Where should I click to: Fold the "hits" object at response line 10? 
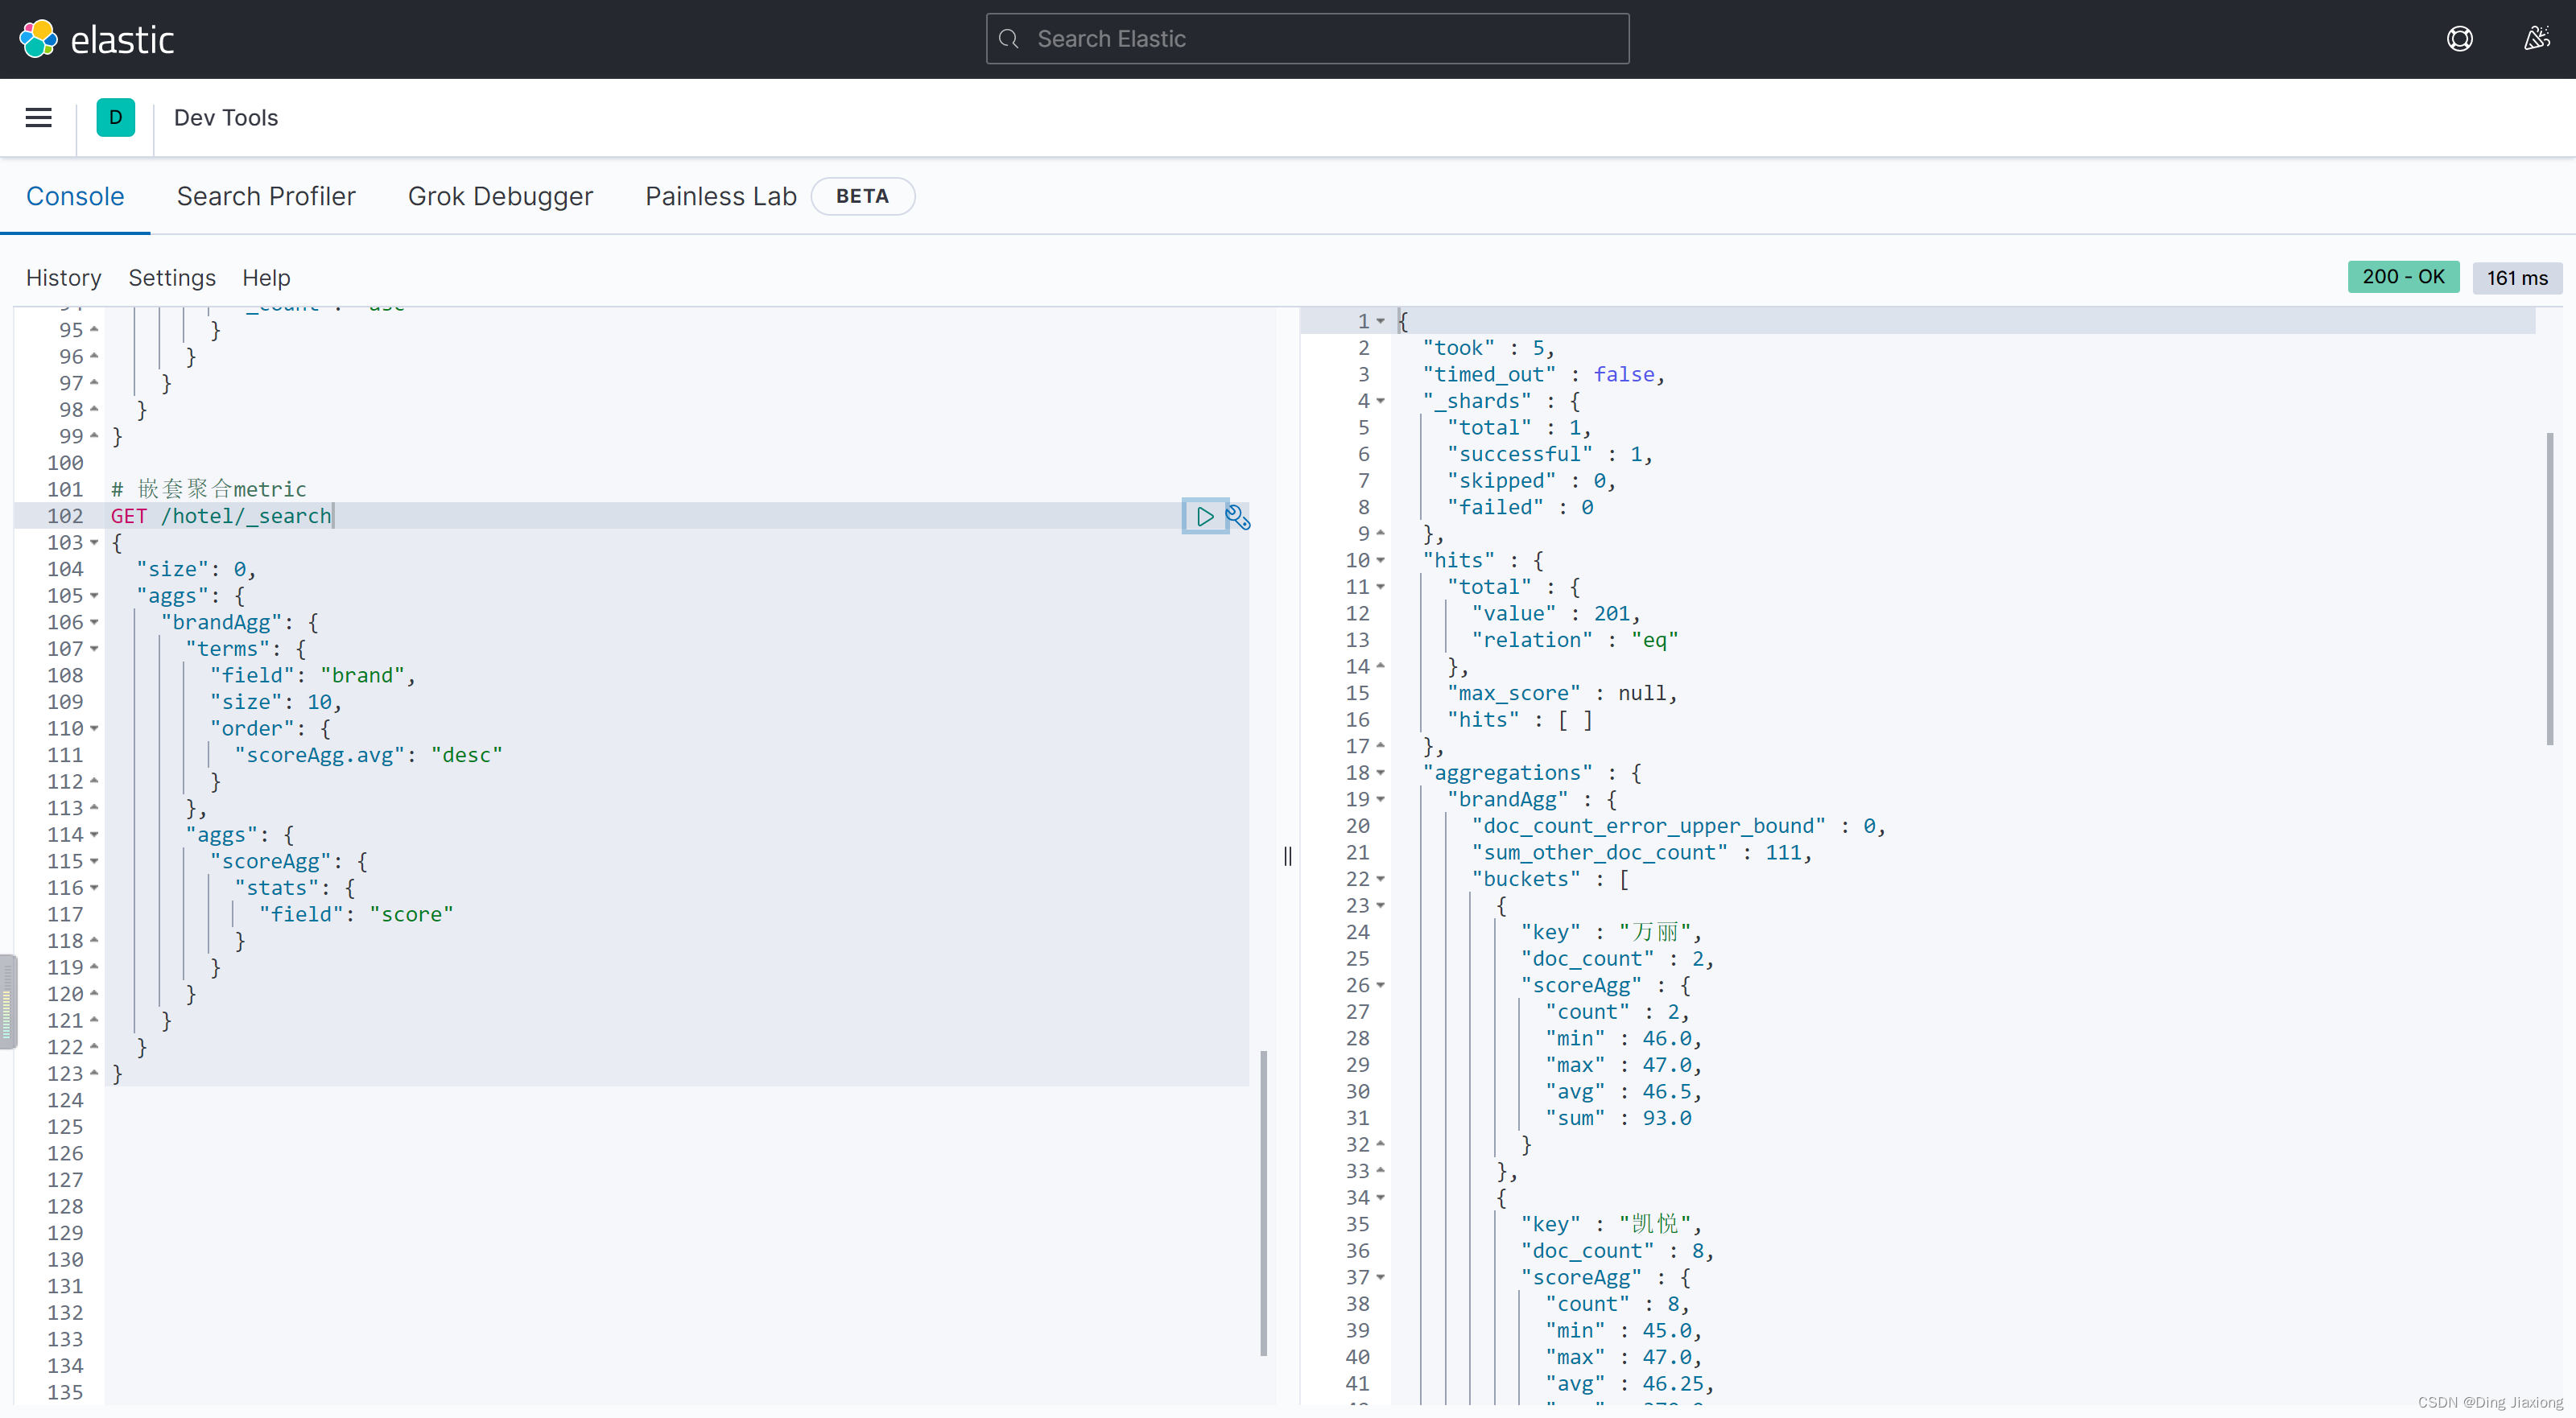point(1380,561)
